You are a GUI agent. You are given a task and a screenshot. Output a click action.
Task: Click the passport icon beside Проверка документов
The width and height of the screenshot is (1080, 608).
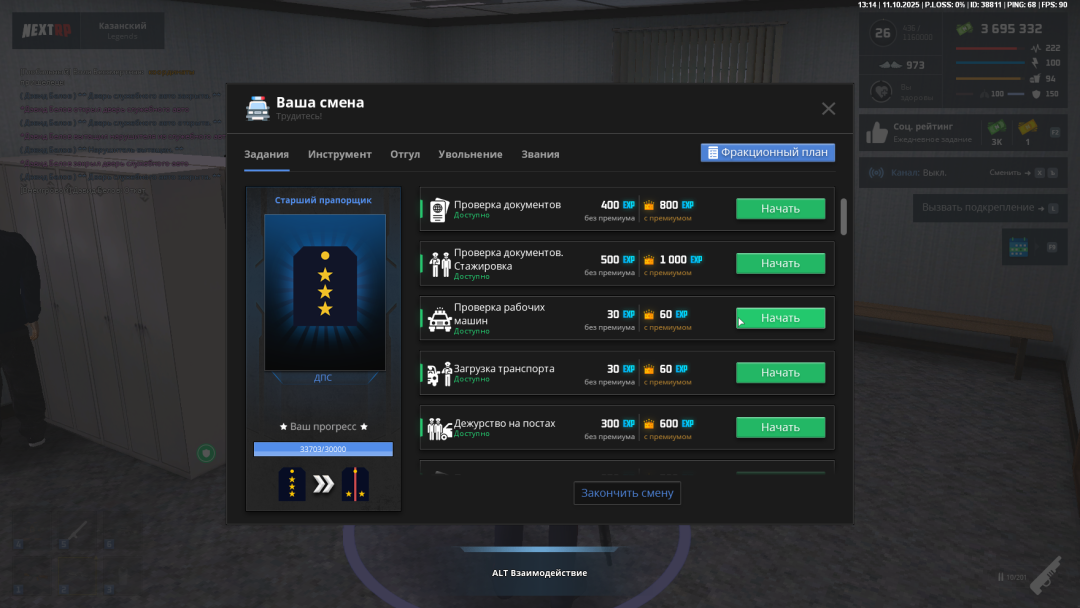click(x=438, y=210)
